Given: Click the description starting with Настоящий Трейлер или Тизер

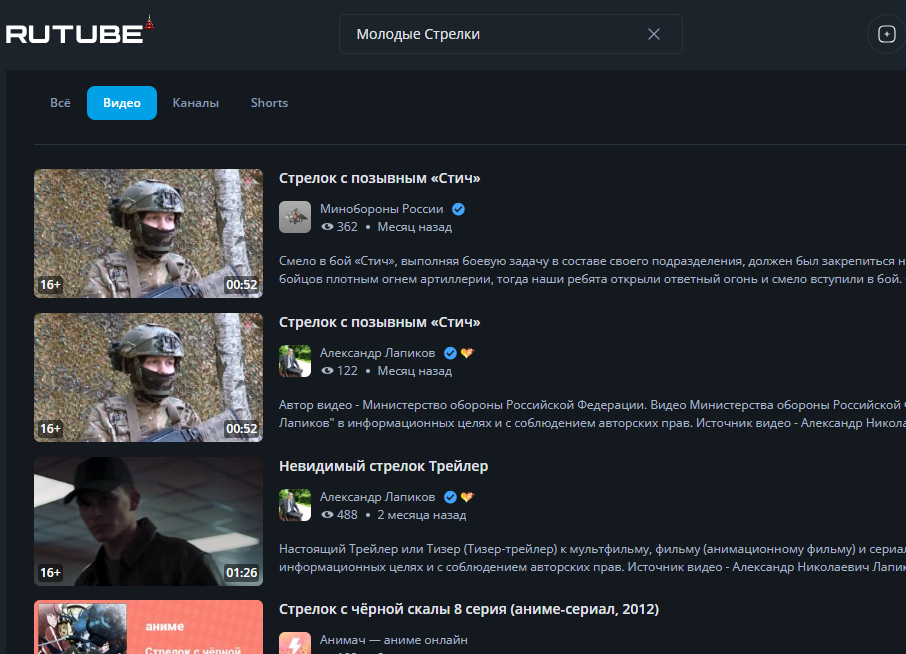Looking at the screenshot, I should [x=592, y=558].
